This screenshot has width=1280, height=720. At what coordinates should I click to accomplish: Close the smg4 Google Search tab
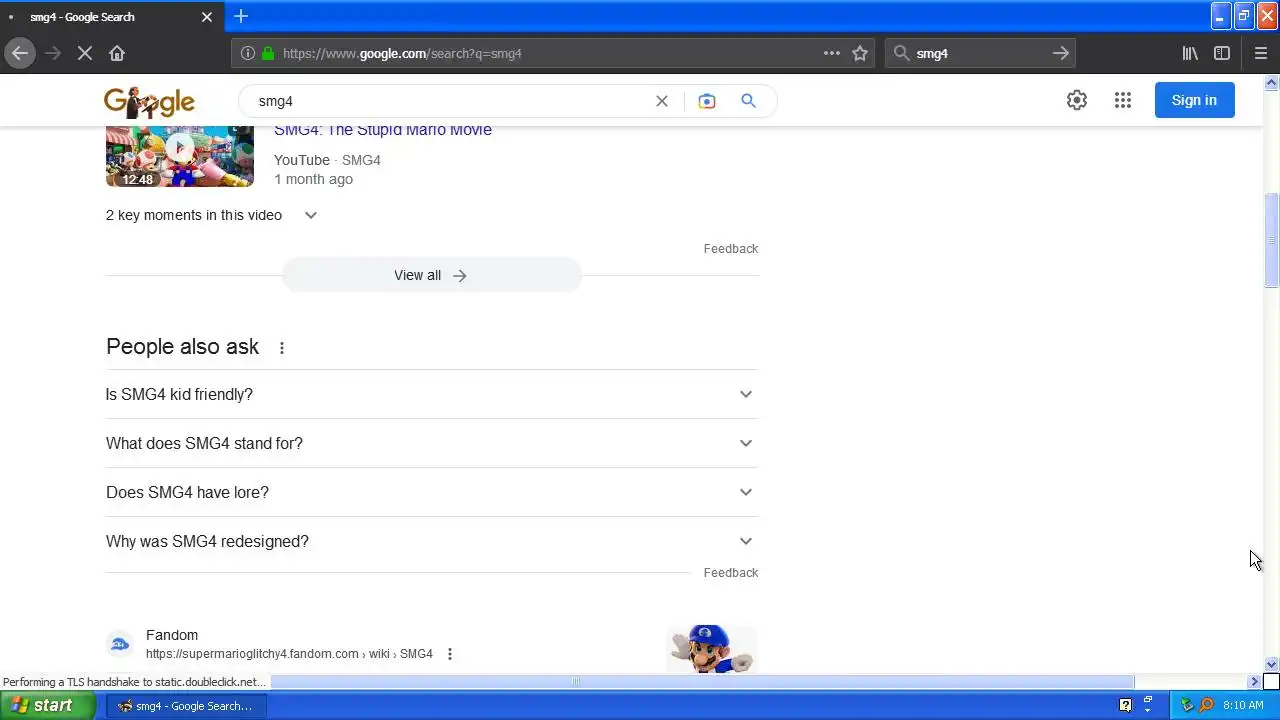tap(207, 17)
